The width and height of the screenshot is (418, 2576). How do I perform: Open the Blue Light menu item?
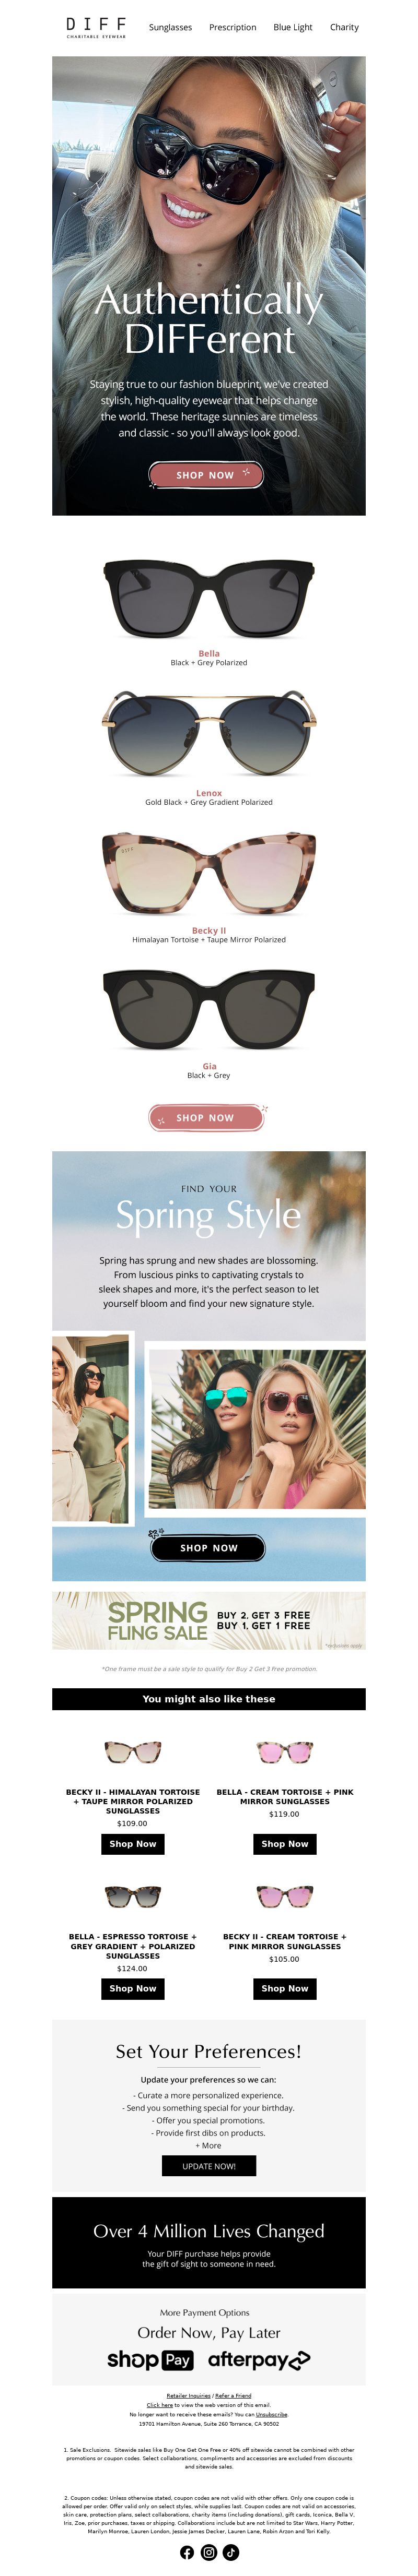[x=293, y=28]
